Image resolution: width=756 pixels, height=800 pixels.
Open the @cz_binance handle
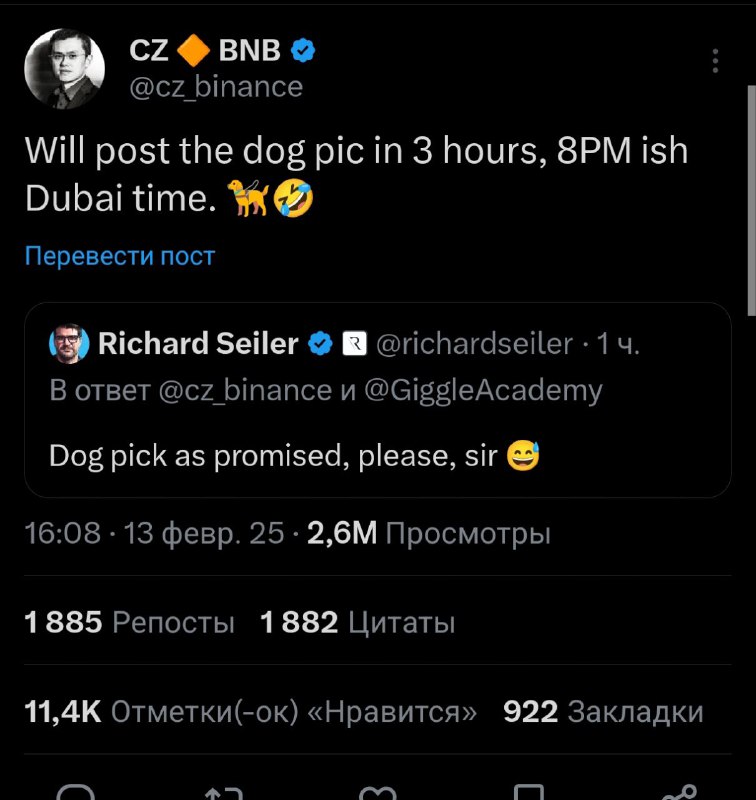pos(216,87)
